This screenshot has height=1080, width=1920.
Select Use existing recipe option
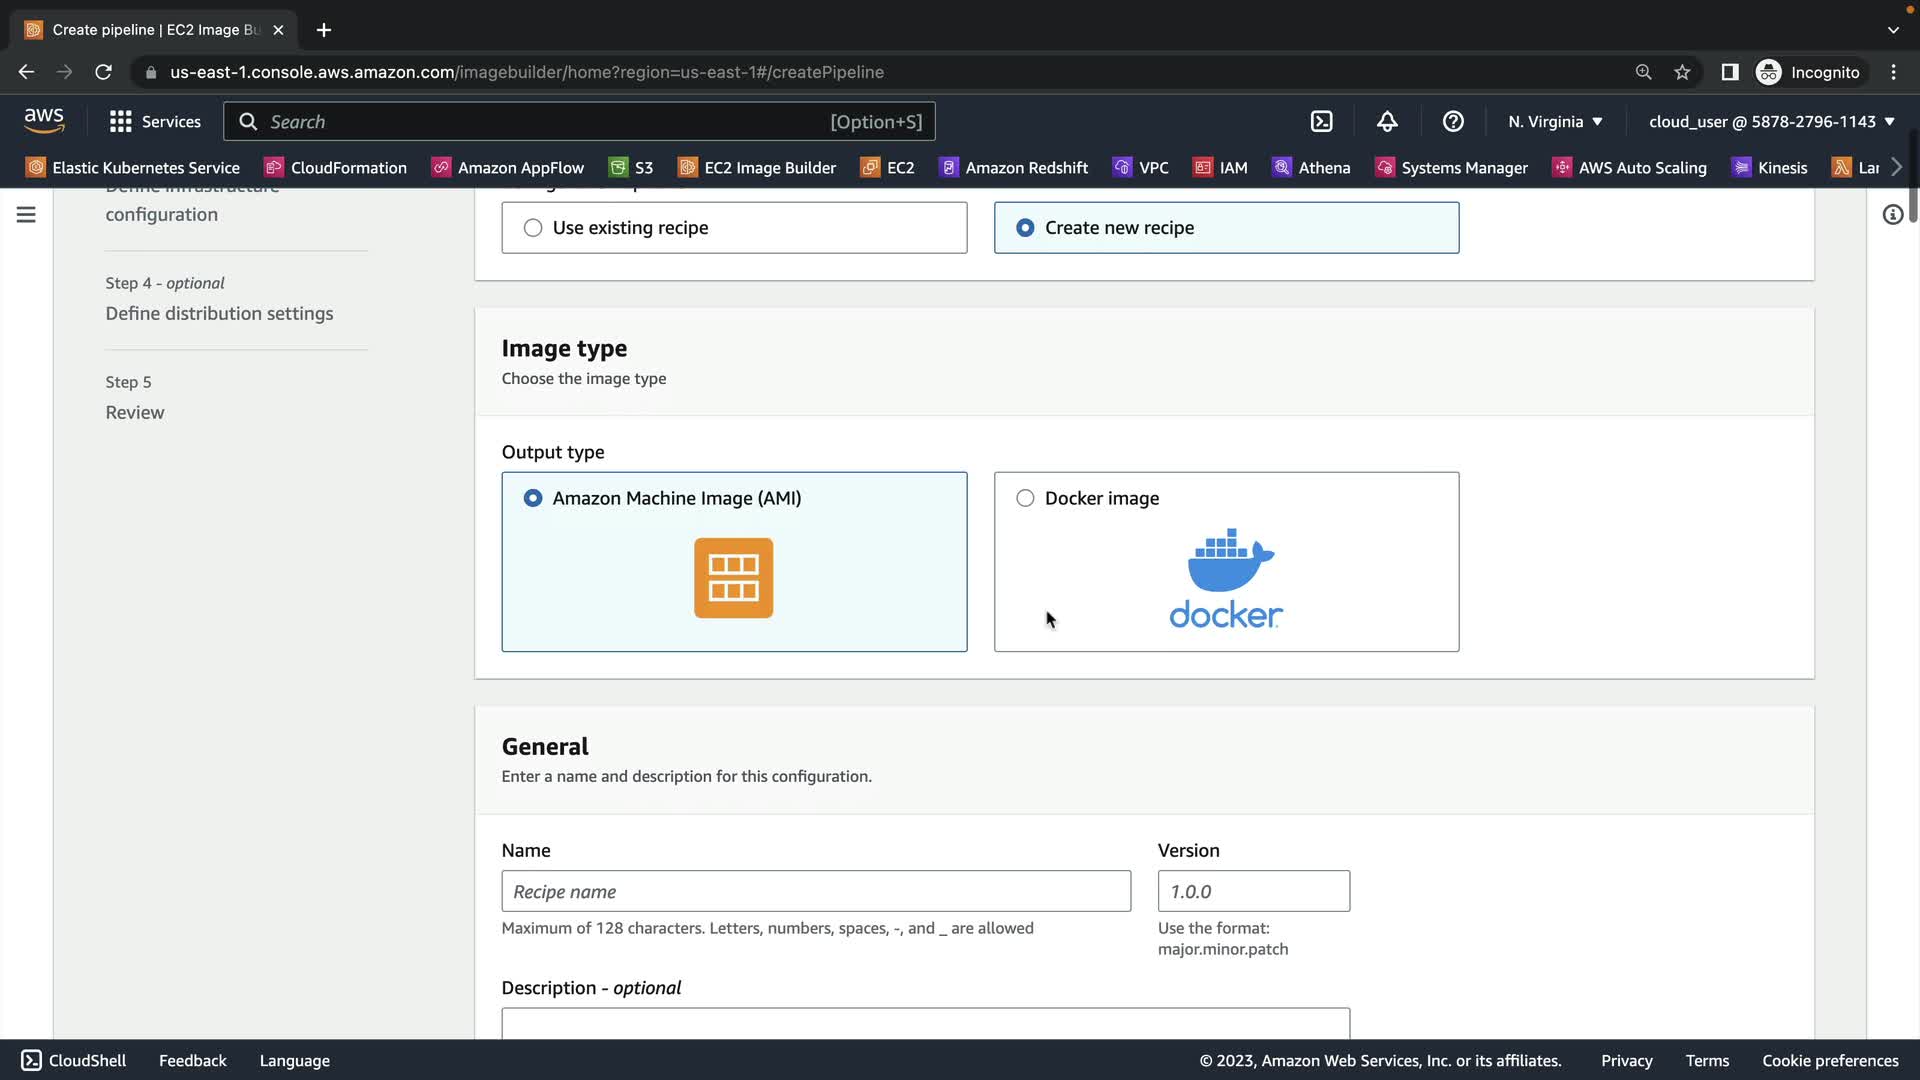point(533,228)
